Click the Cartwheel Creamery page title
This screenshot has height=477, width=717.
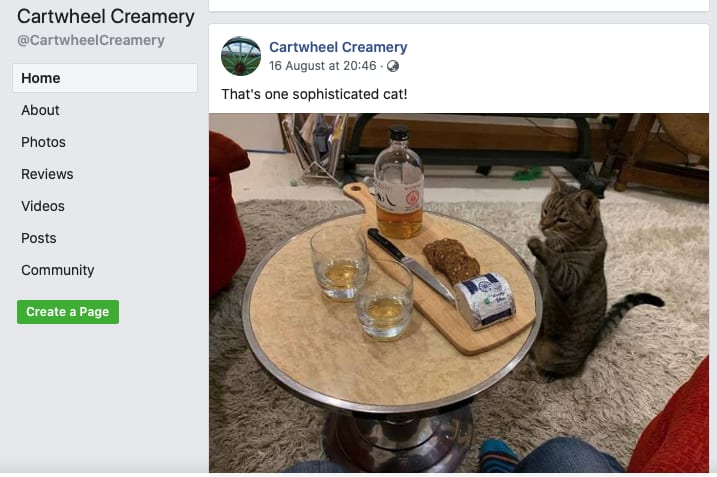tap(106, 16)
